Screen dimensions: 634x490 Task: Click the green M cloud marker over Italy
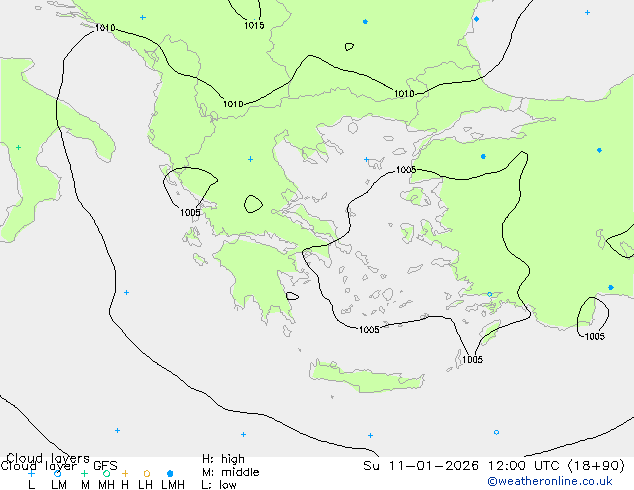(x=19, y=148)
